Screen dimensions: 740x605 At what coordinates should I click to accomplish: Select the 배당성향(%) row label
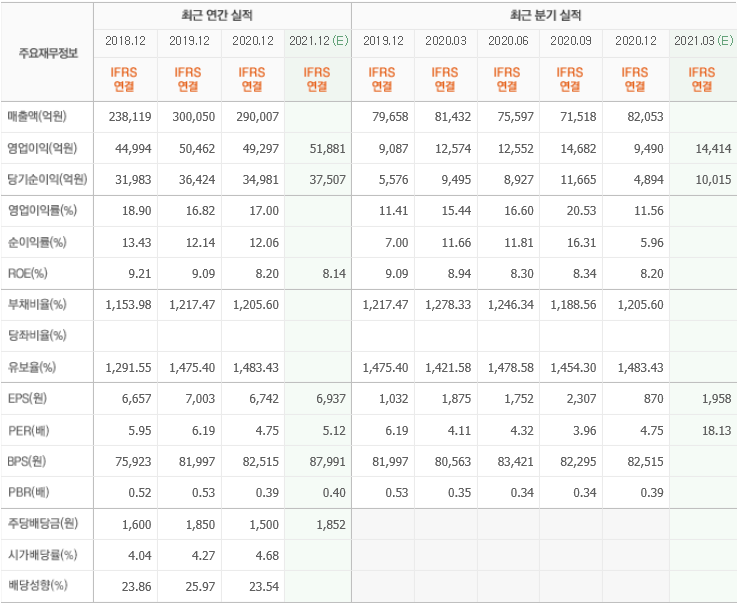coord(38,586)
